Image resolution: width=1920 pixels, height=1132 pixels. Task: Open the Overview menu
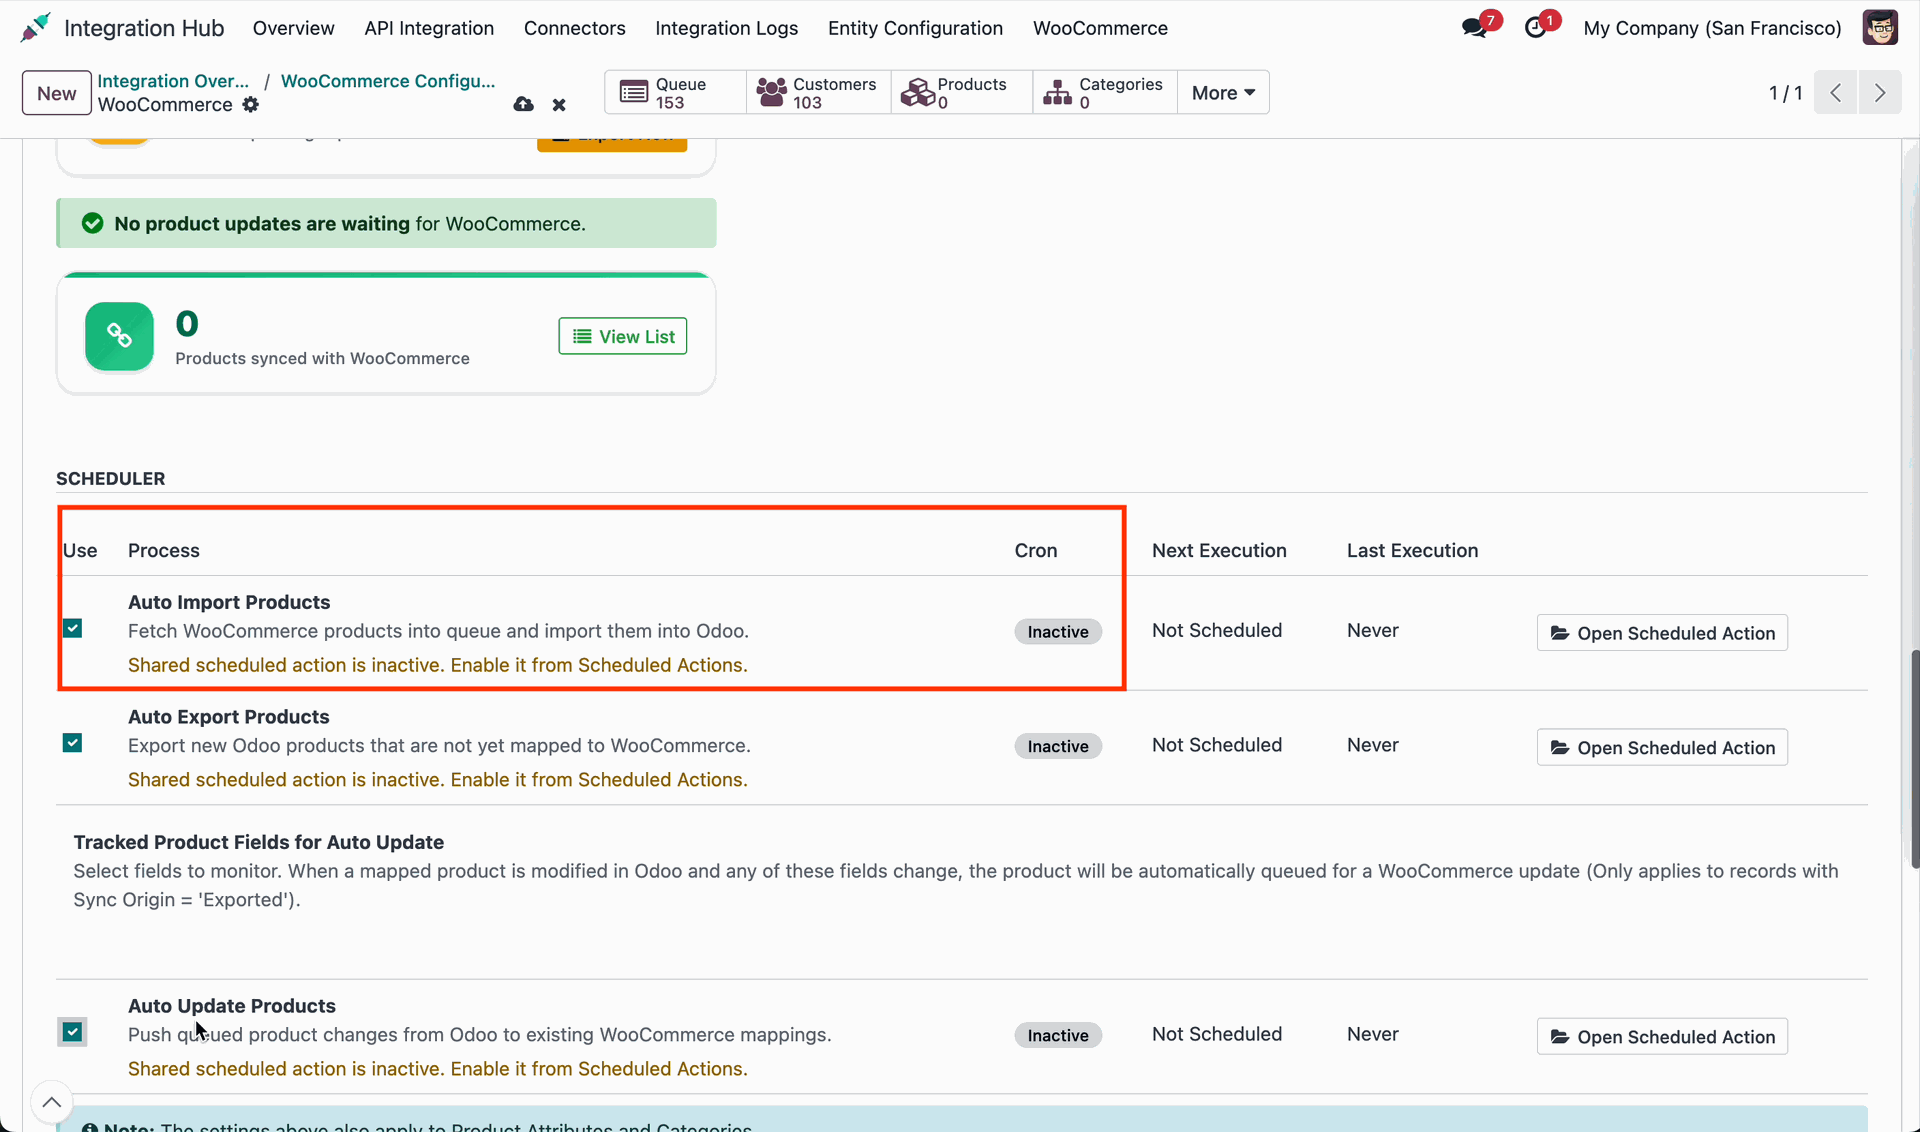(x=293, y=28)
